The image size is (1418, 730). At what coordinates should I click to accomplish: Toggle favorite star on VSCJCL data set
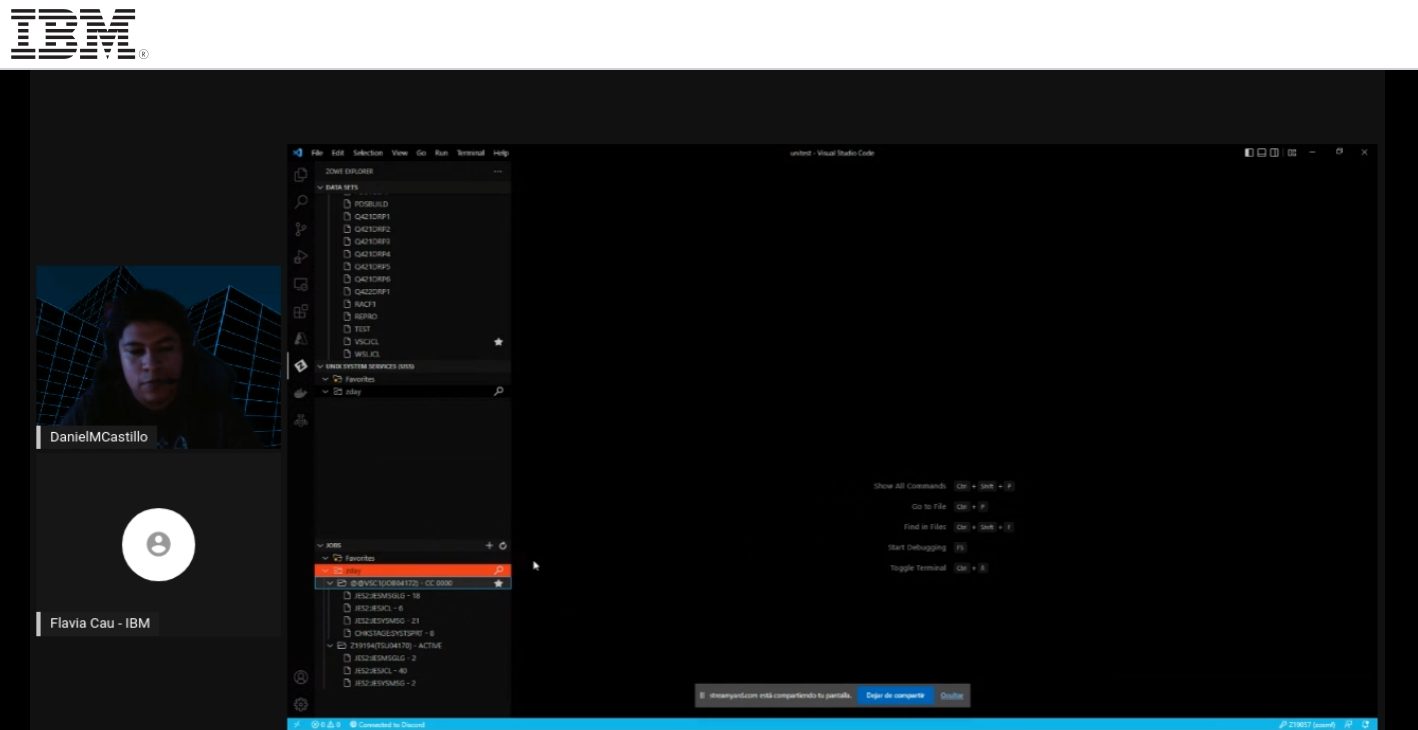(x=498, y=342)
